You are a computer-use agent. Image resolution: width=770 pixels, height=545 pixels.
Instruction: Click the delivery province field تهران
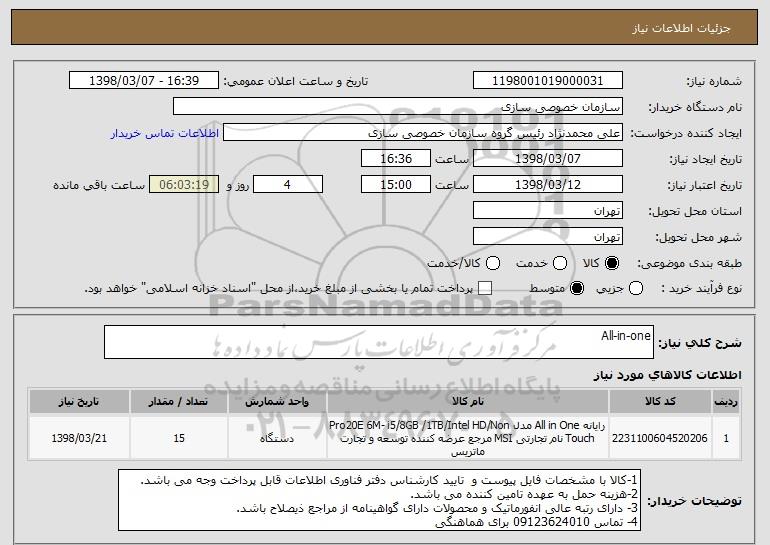[x=548, y=211]
